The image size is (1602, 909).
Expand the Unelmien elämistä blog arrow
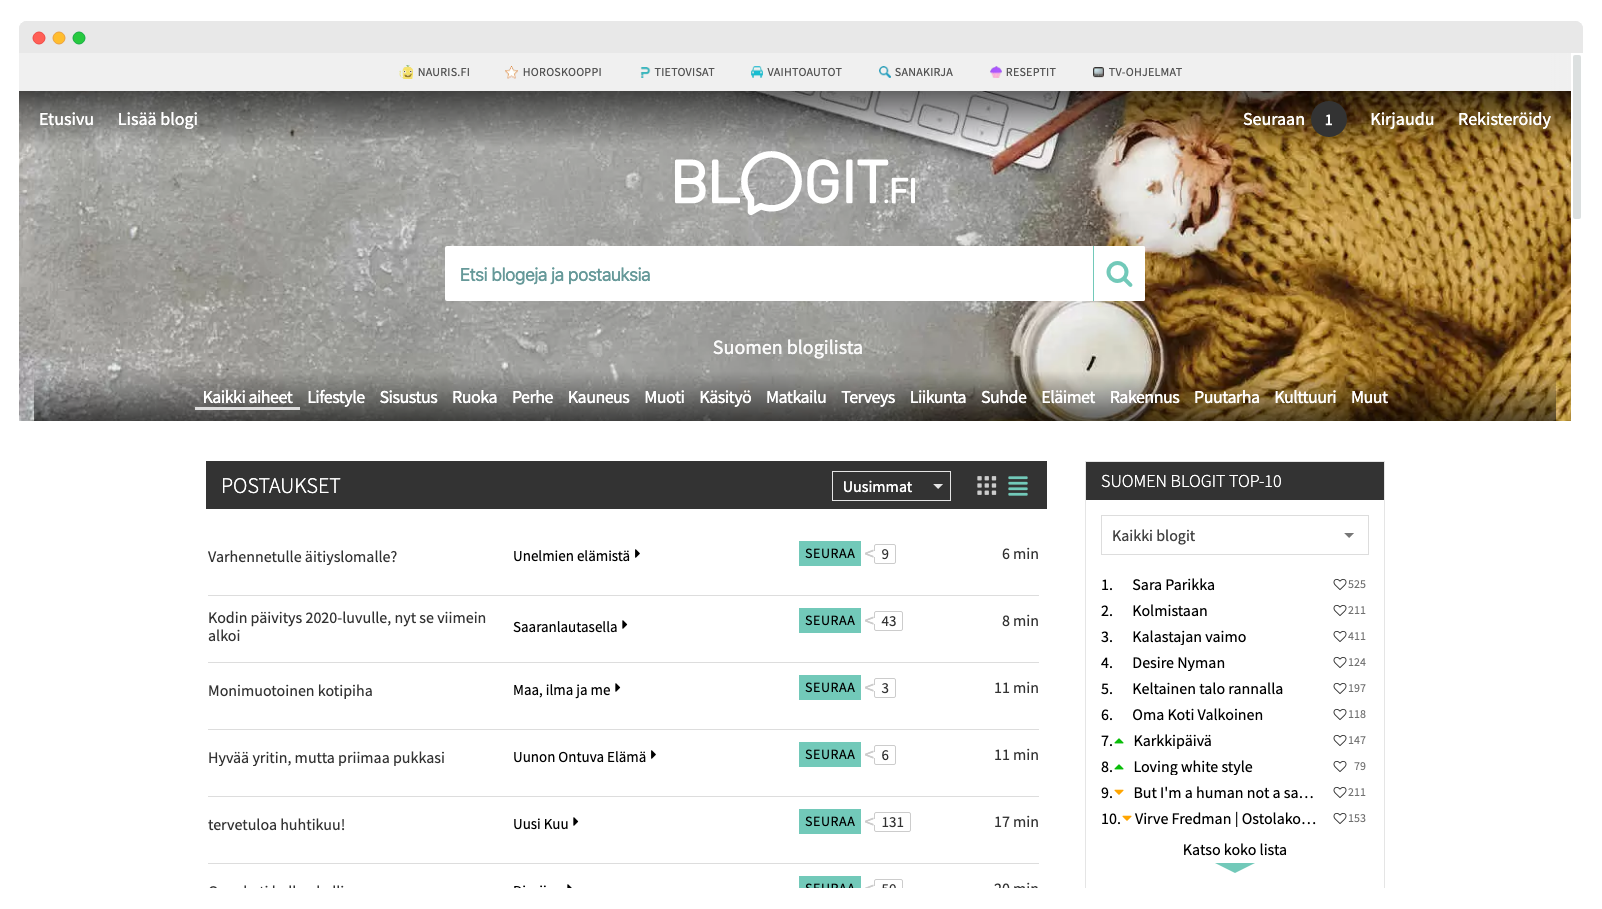(637, 554)
